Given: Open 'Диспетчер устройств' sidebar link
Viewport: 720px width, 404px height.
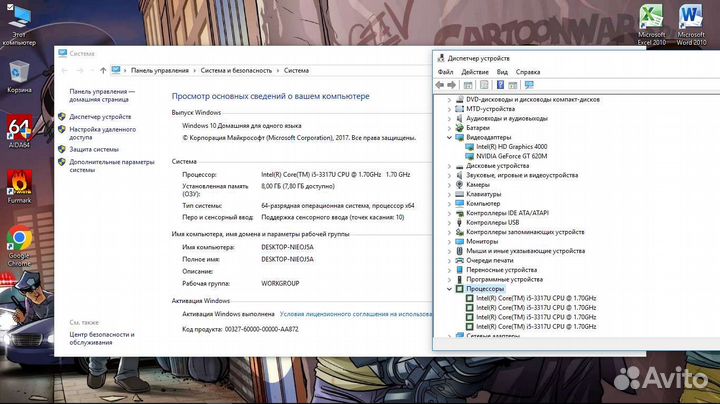Looking at the screenshot, I should coord(100,117).
